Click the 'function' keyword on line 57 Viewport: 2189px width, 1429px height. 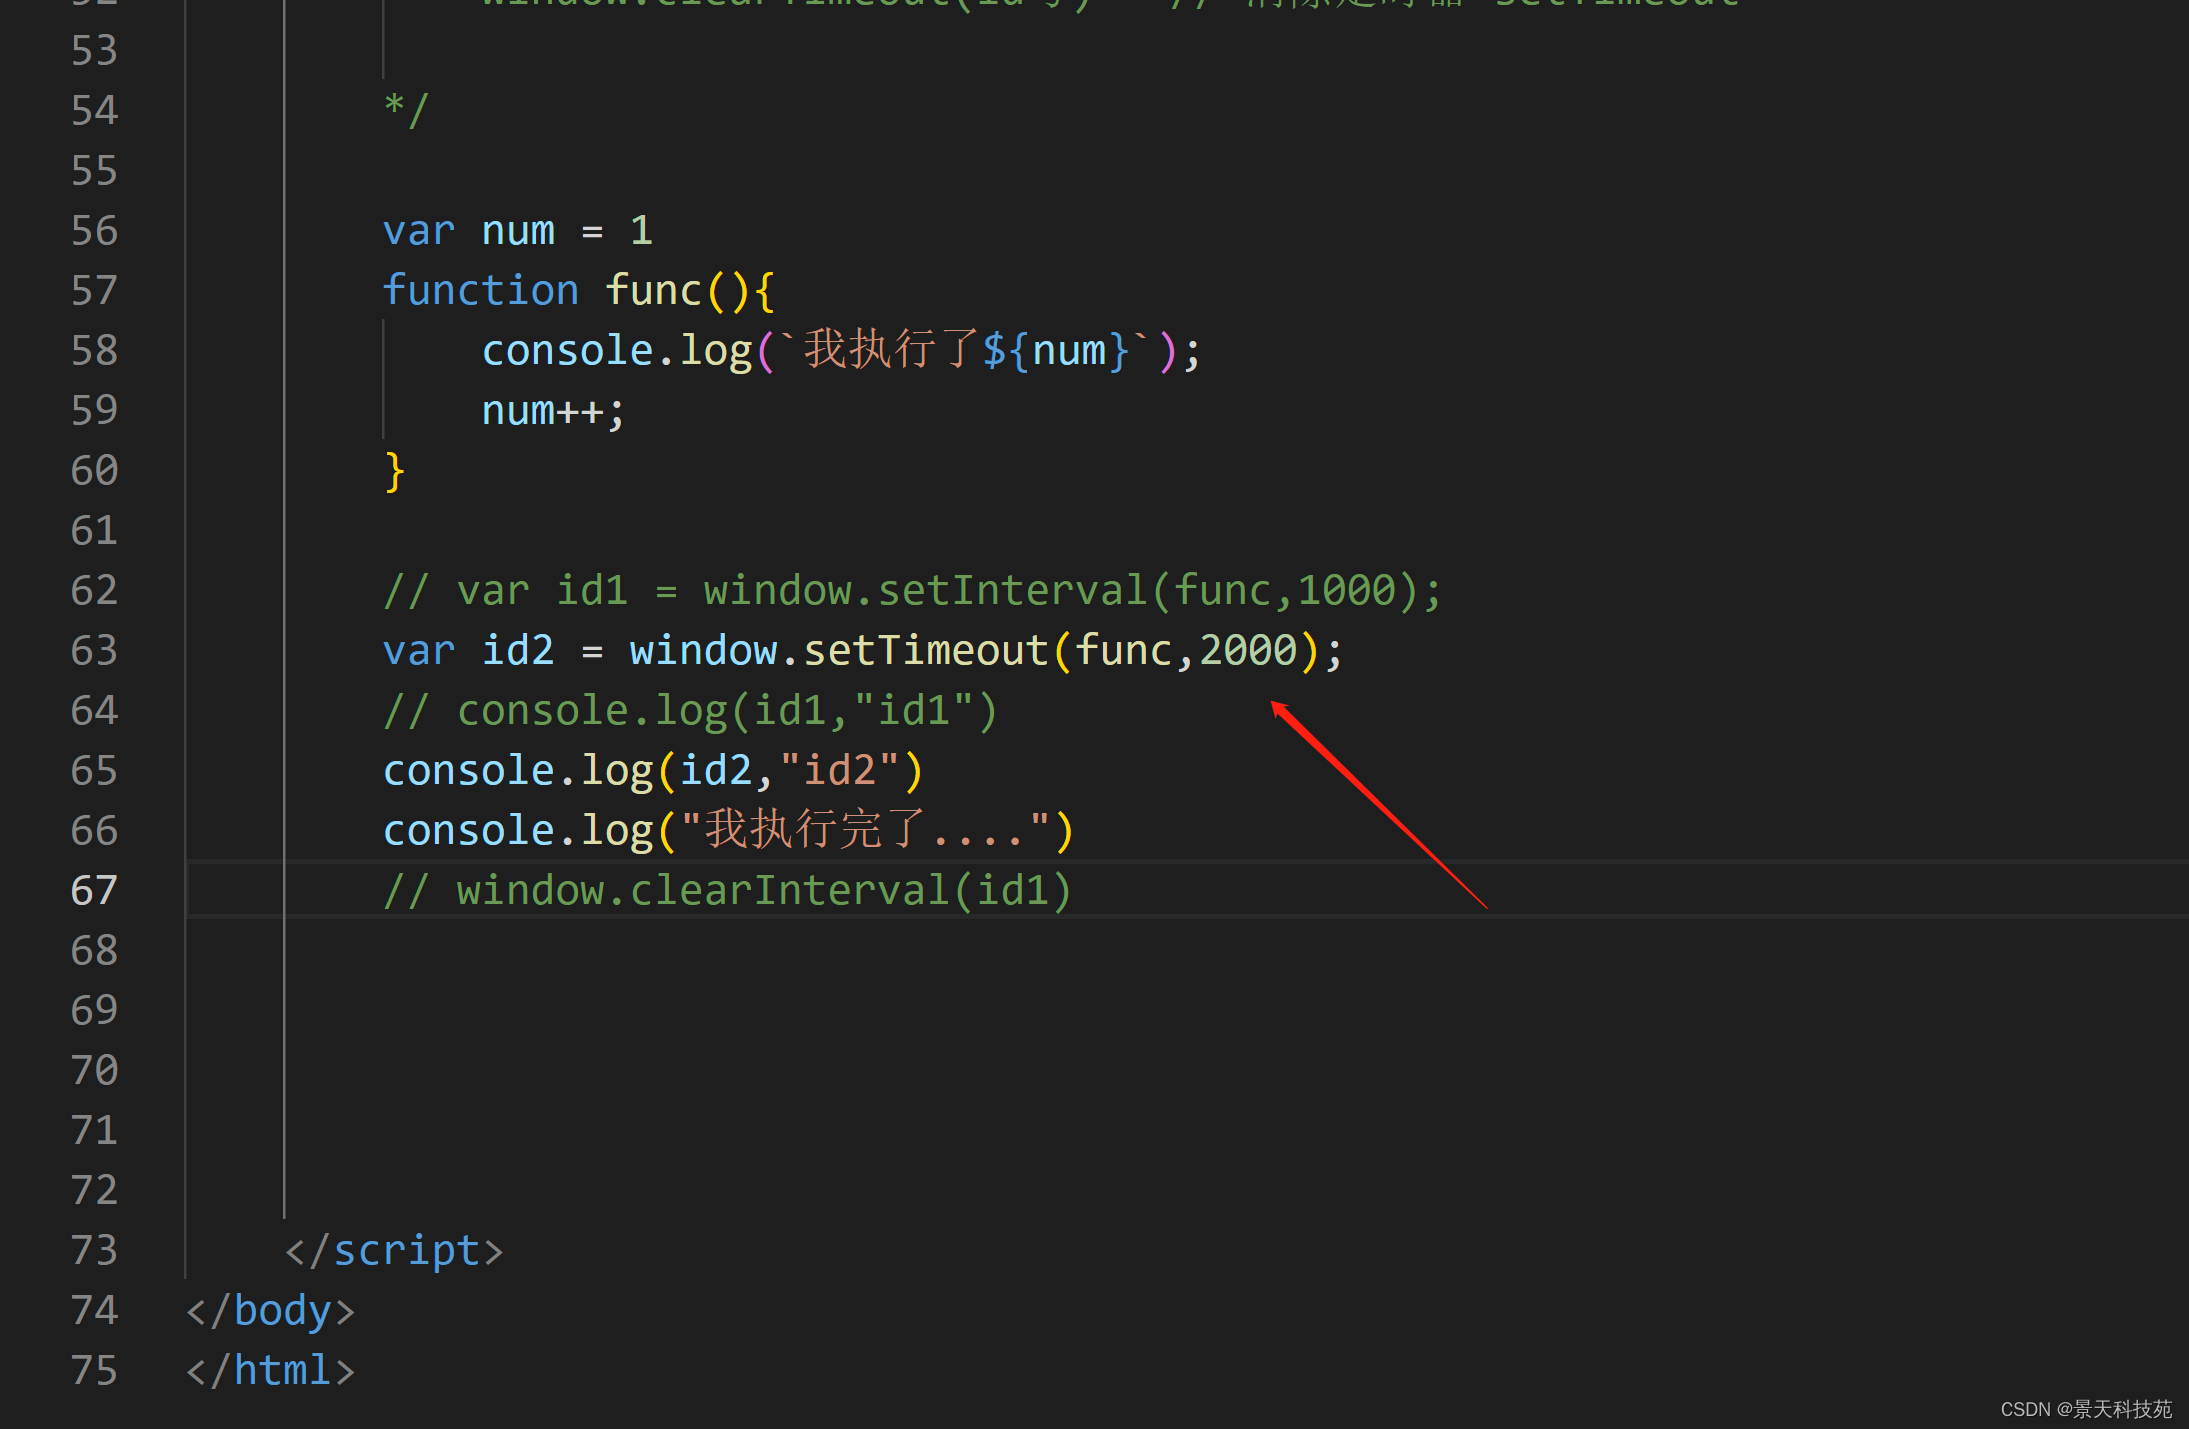tap(481, 291)
